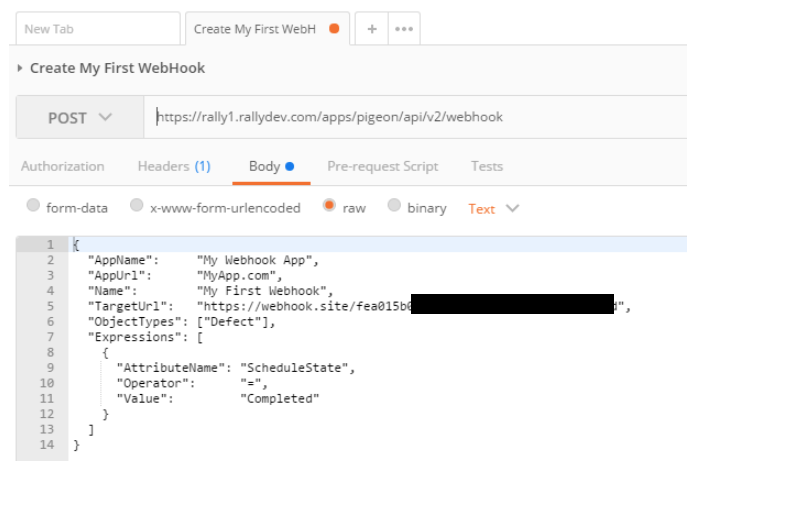The width and height of the screenshot is (809, 512).
Task: Click the plus icon to open a new tab
Action: point(371,29)
